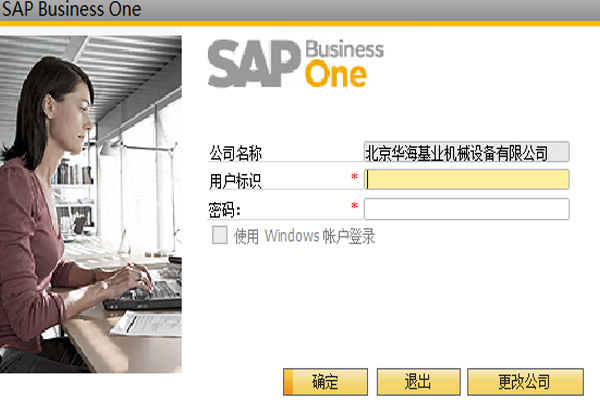Exit using the 退出 button
This screenshot has height=400, width=600.
(x=419, y=382)
